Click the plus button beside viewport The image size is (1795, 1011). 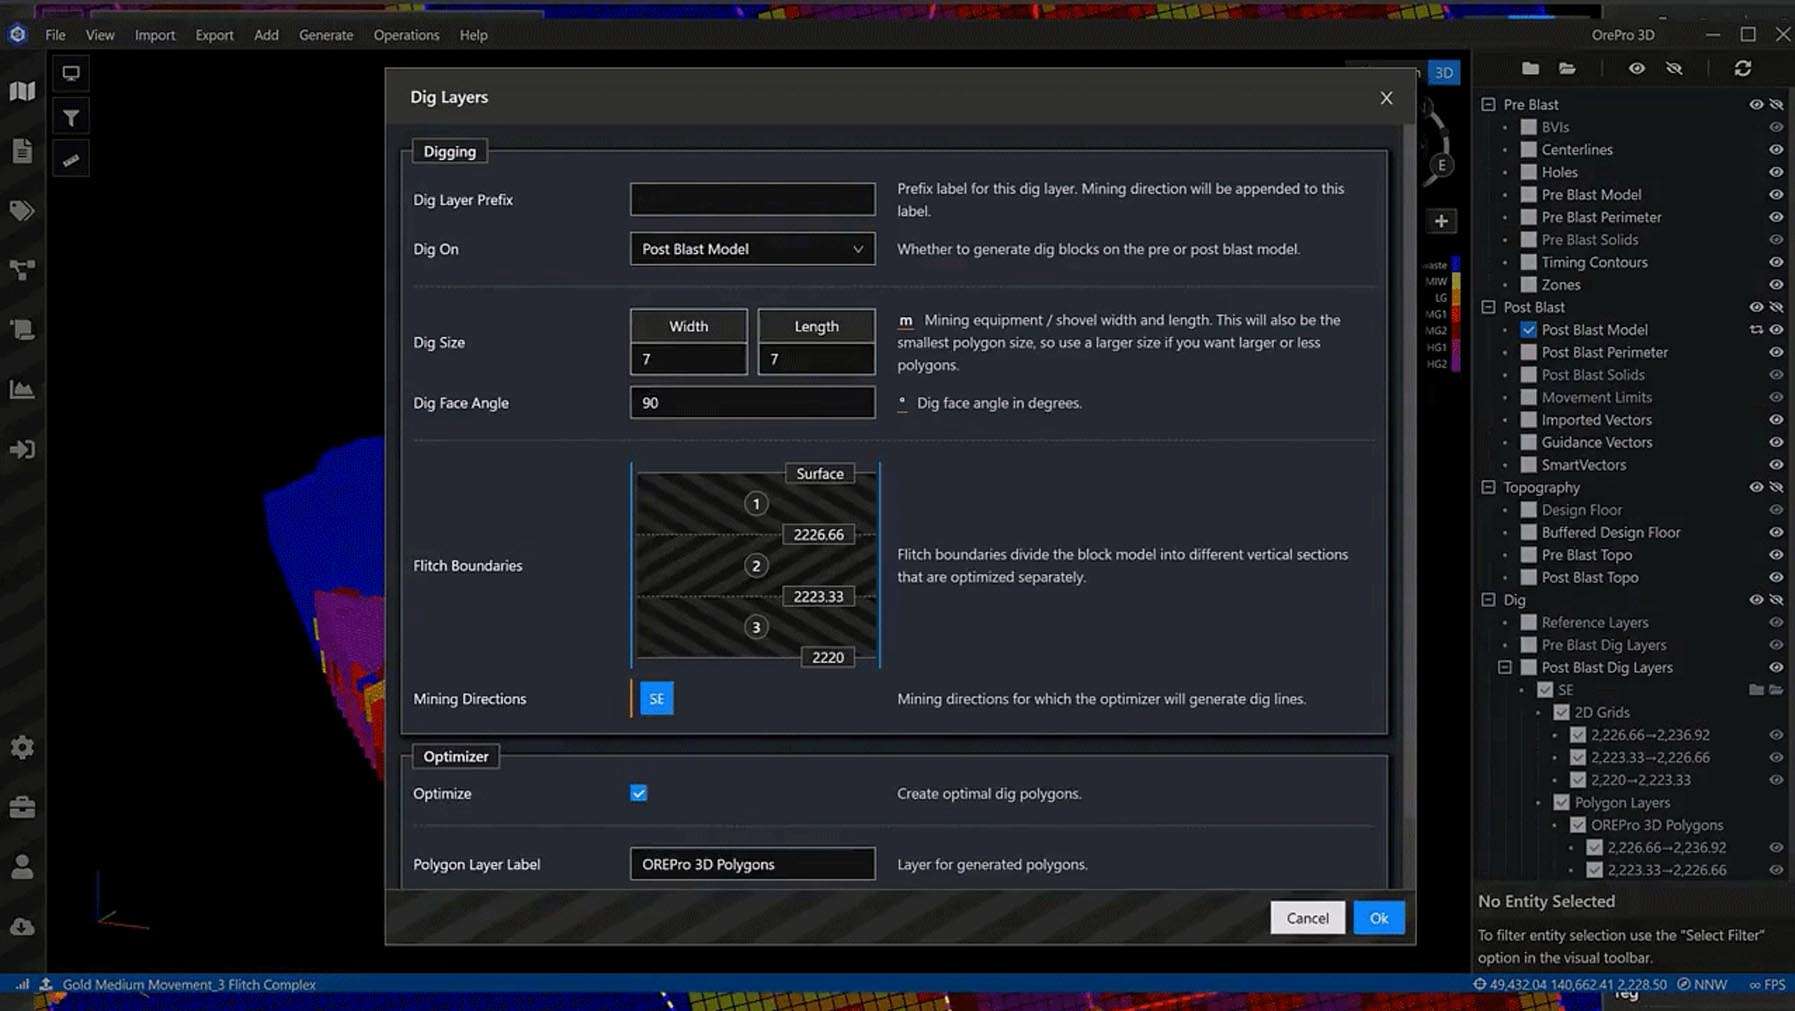coord(1441,221)
